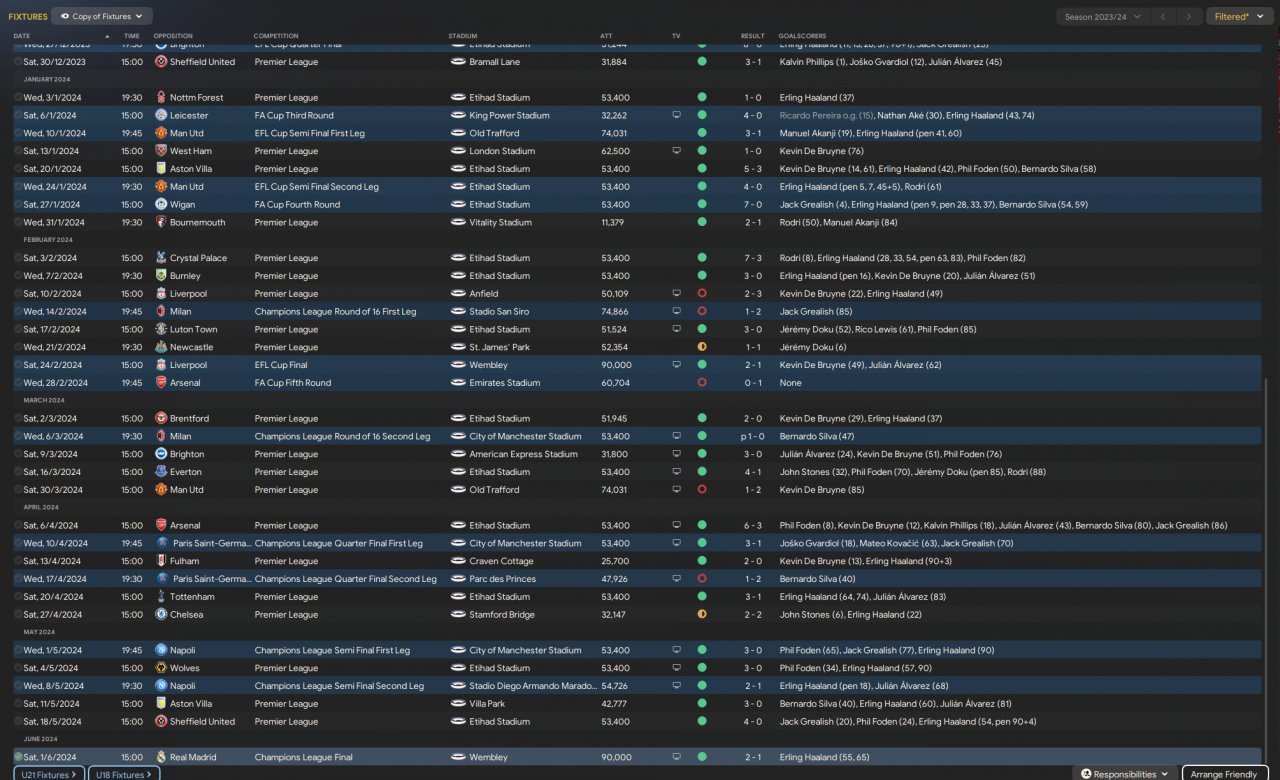Click the Fulham club badge

pyautogui.click(x=161, y=561)
